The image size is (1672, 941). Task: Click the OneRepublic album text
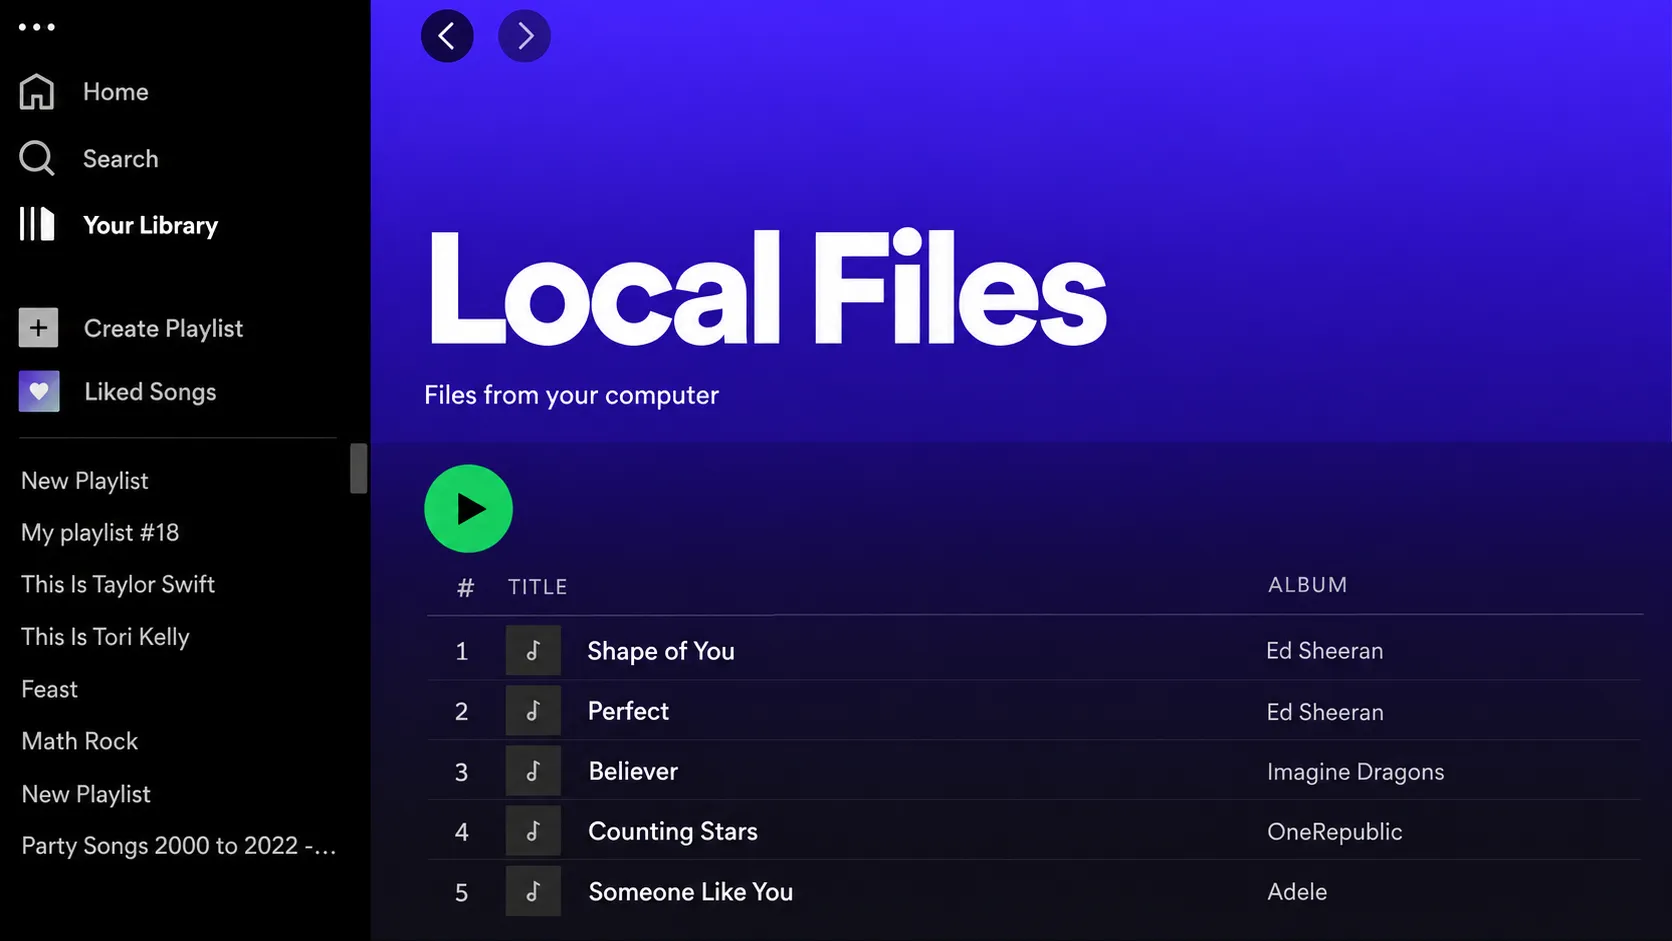1335,832
